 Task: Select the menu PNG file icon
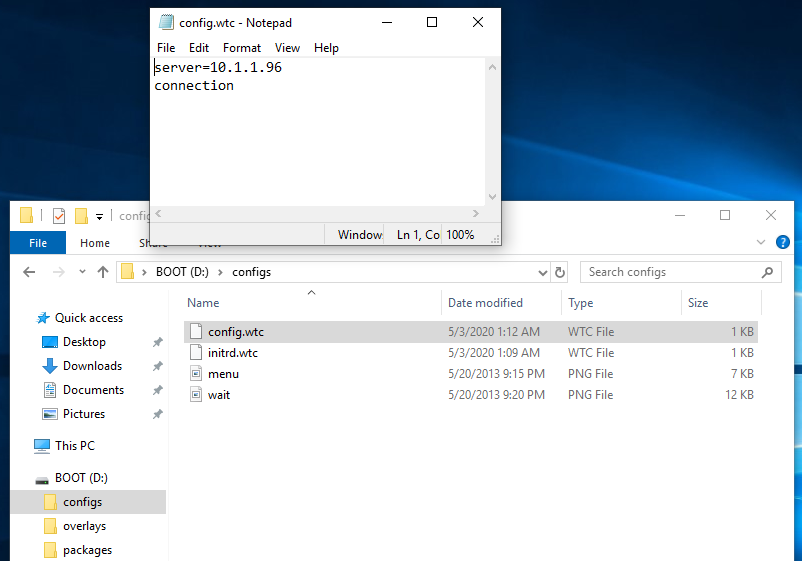[196, 374]
